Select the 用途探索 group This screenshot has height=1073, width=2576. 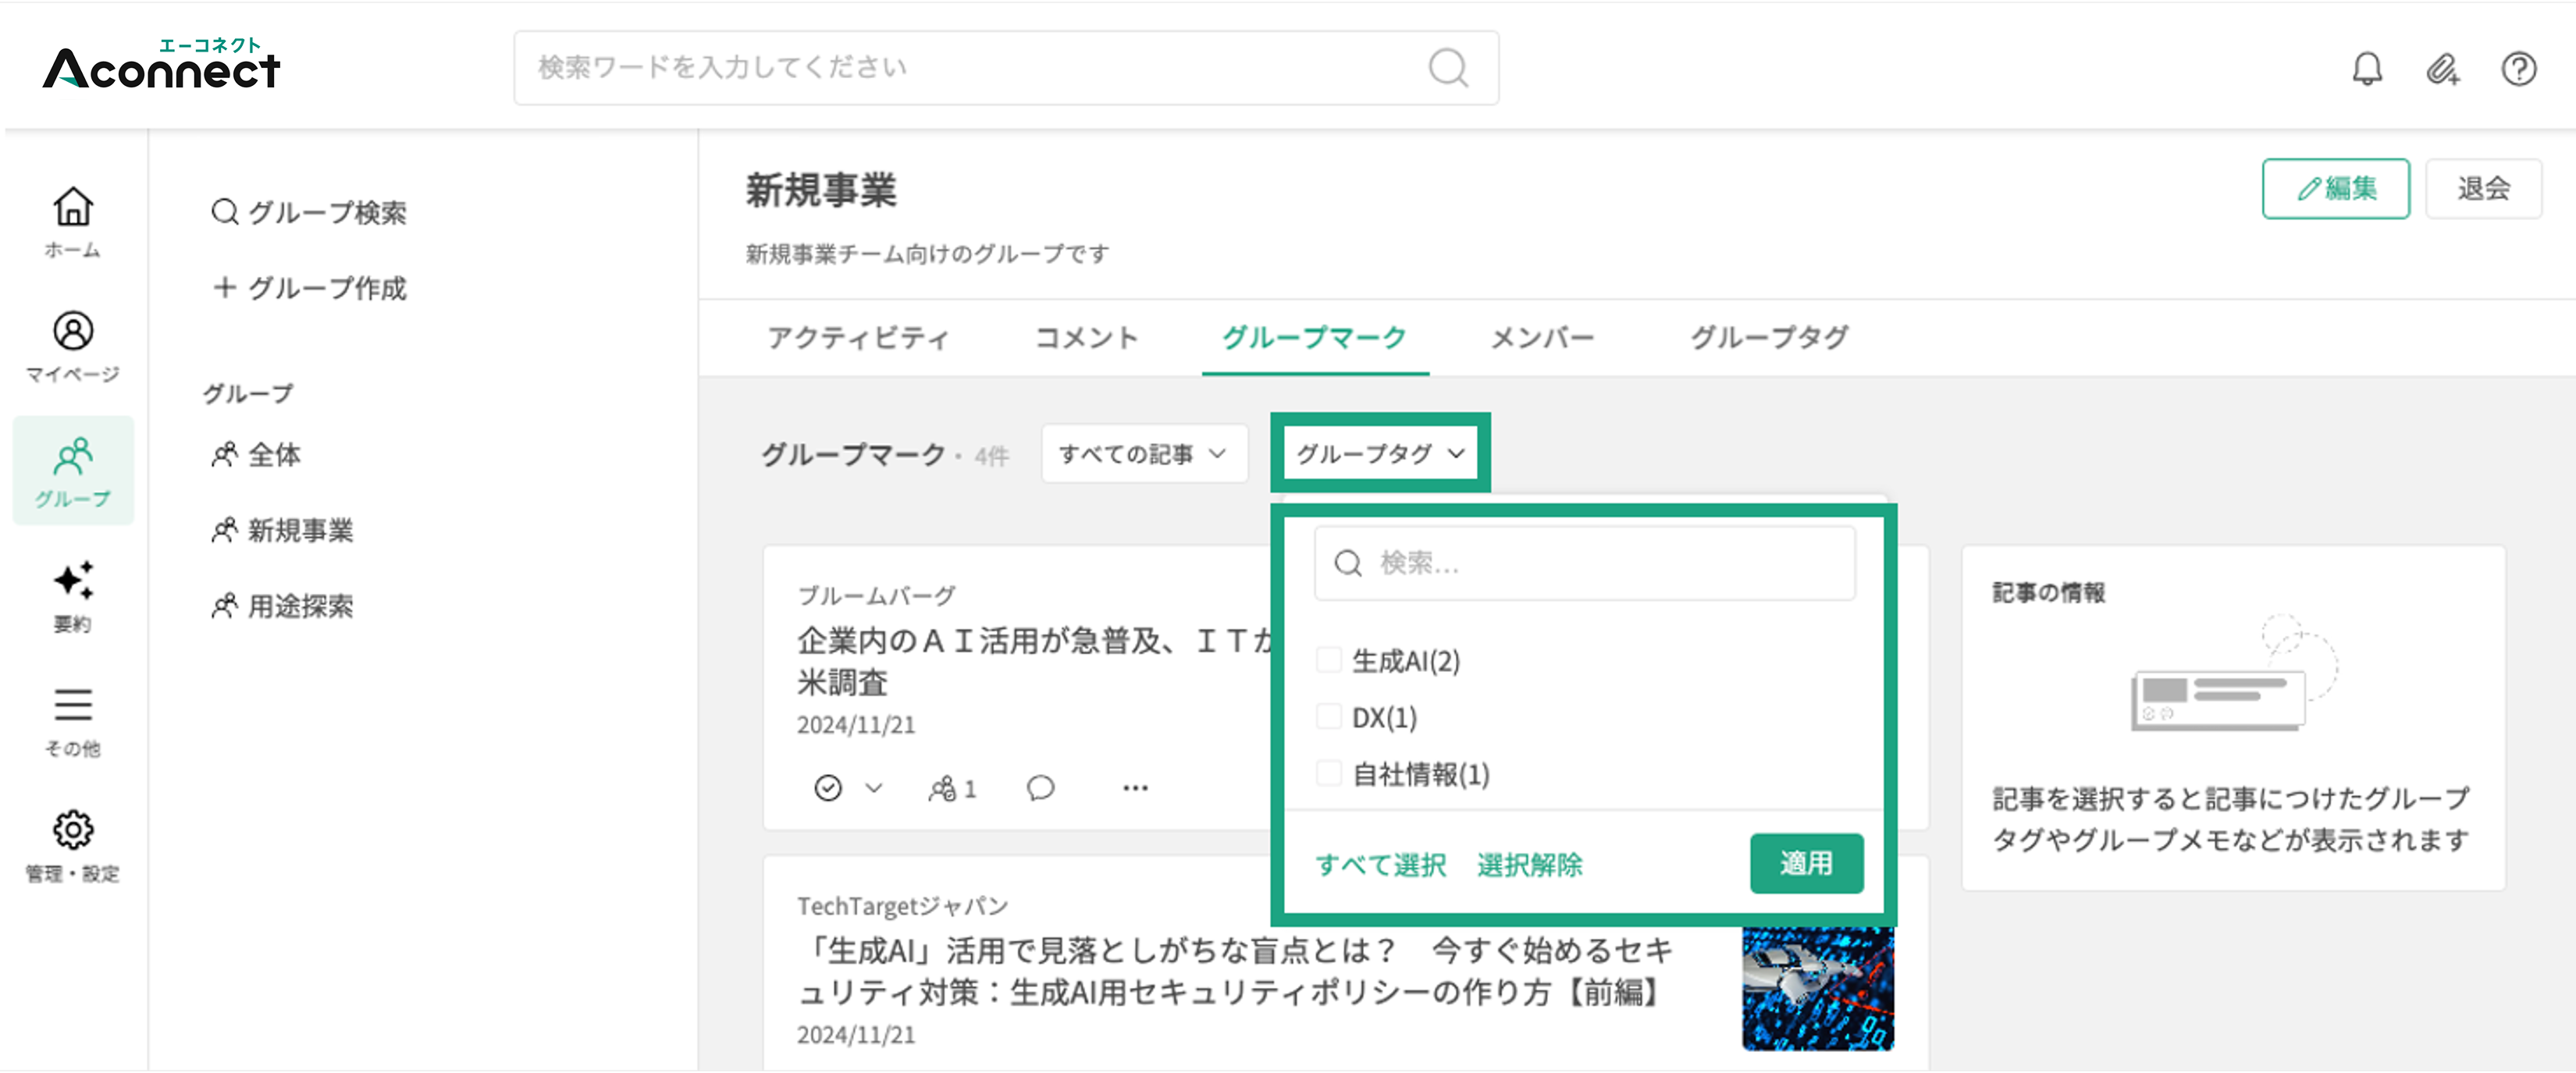[282, 607]
